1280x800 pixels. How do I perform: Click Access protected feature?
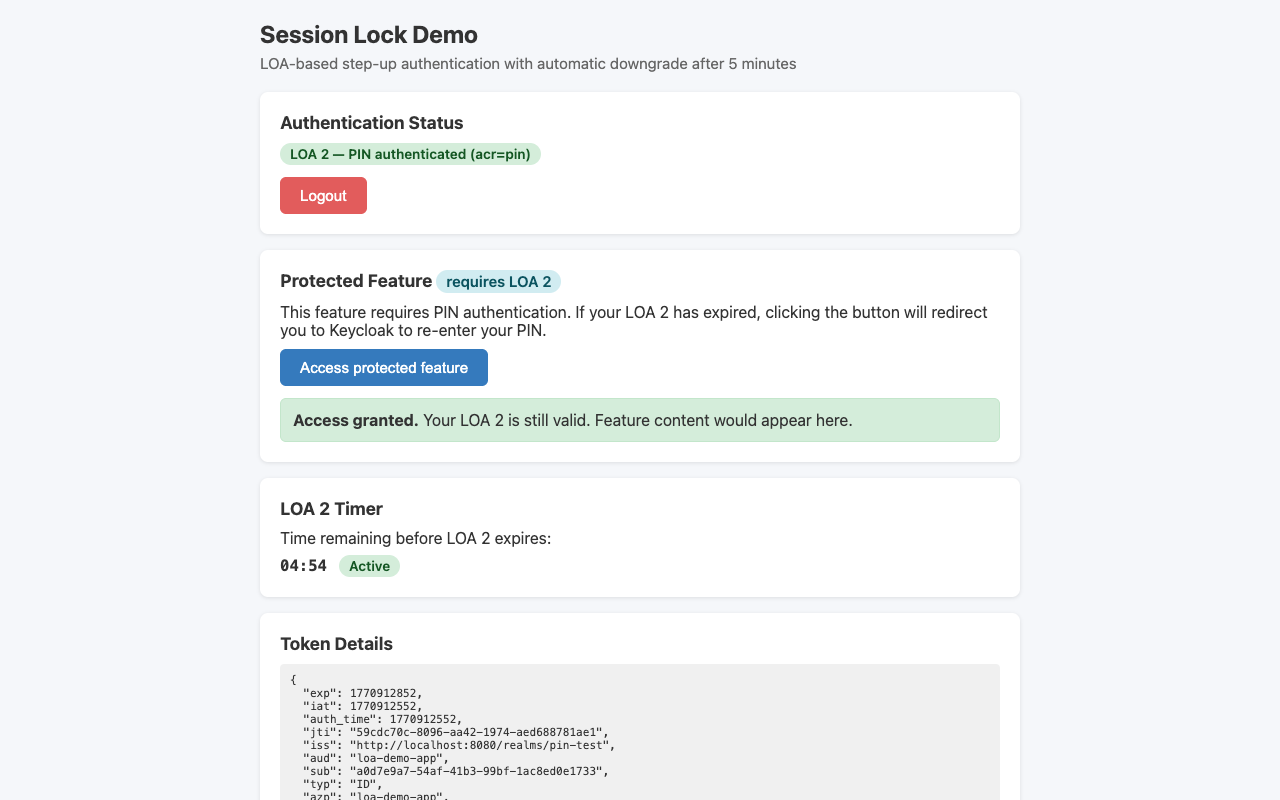click(383, 367)
